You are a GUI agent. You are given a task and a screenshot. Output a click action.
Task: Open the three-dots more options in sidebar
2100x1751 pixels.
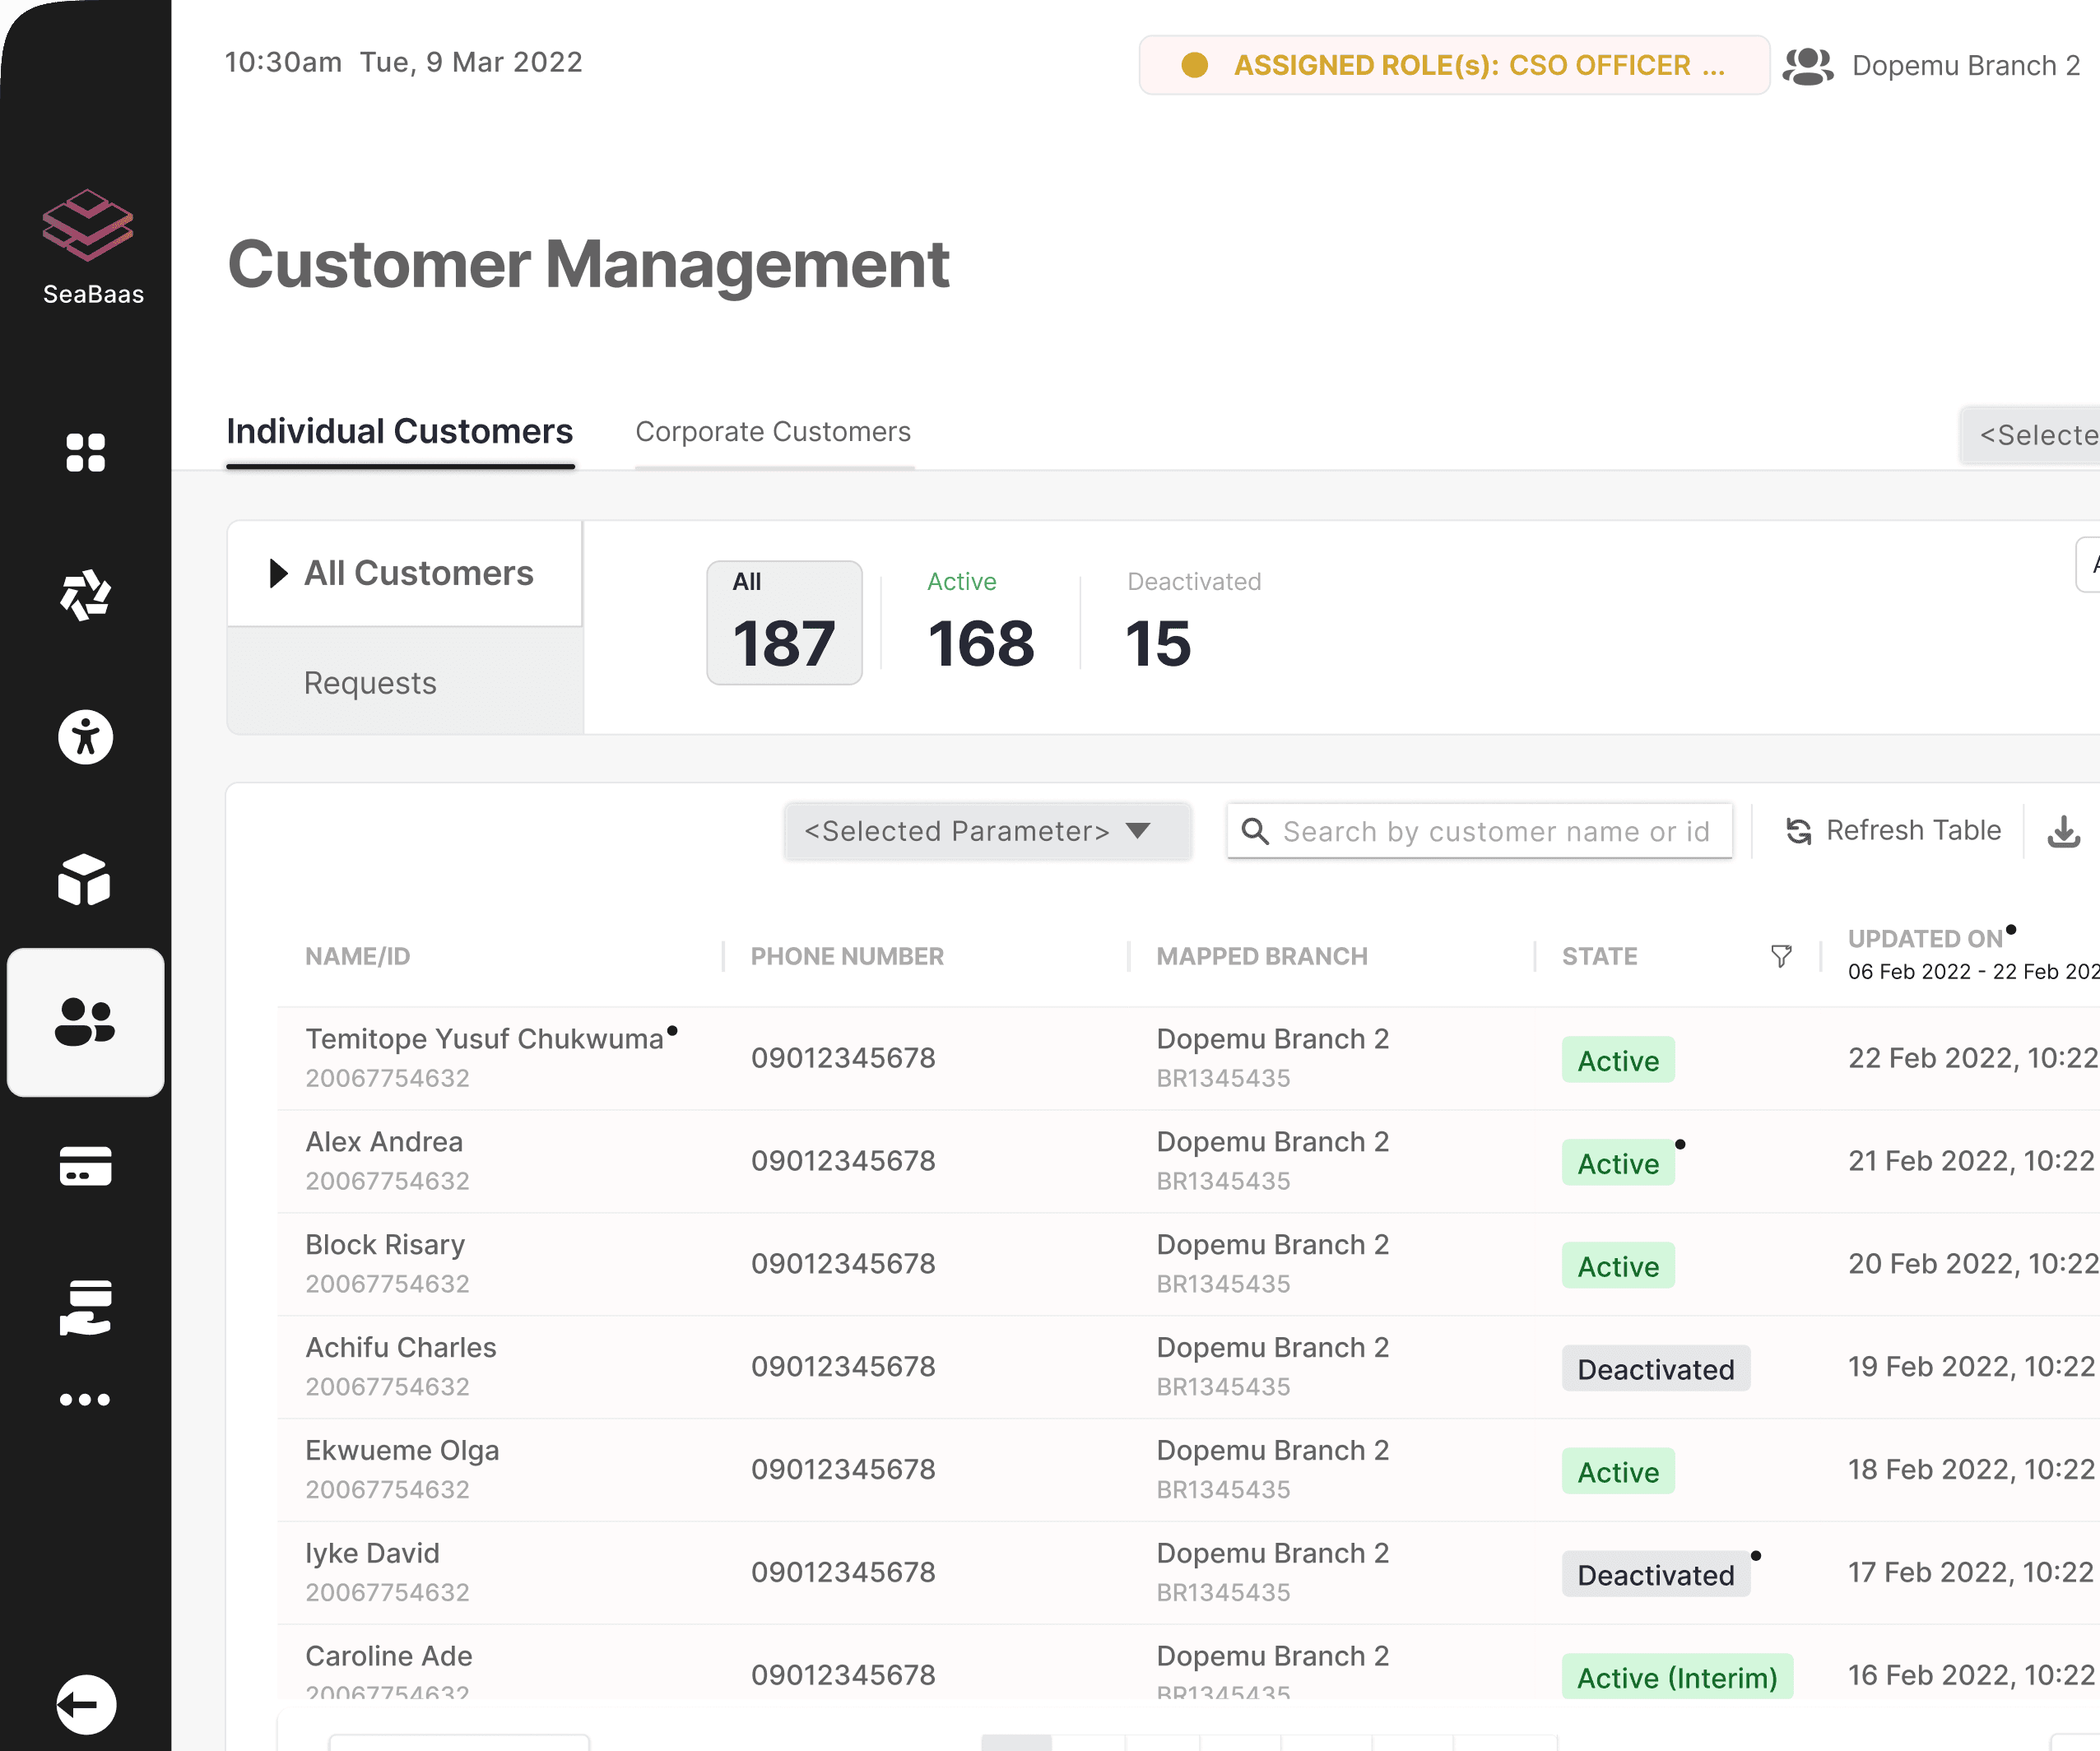(85, 1398)
